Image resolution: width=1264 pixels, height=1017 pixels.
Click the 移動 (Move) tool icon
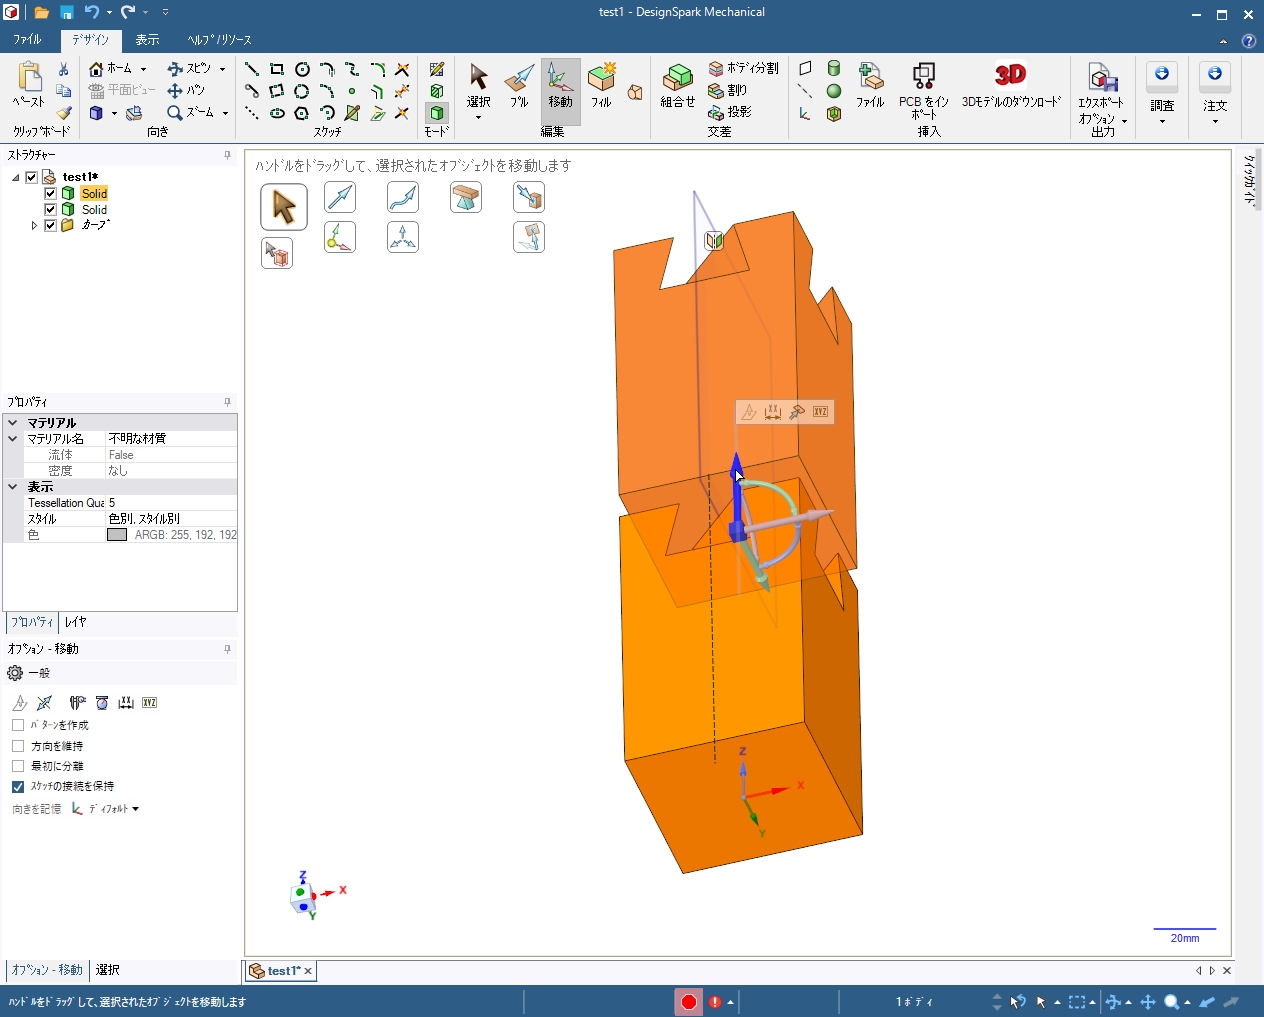point(560,84)
